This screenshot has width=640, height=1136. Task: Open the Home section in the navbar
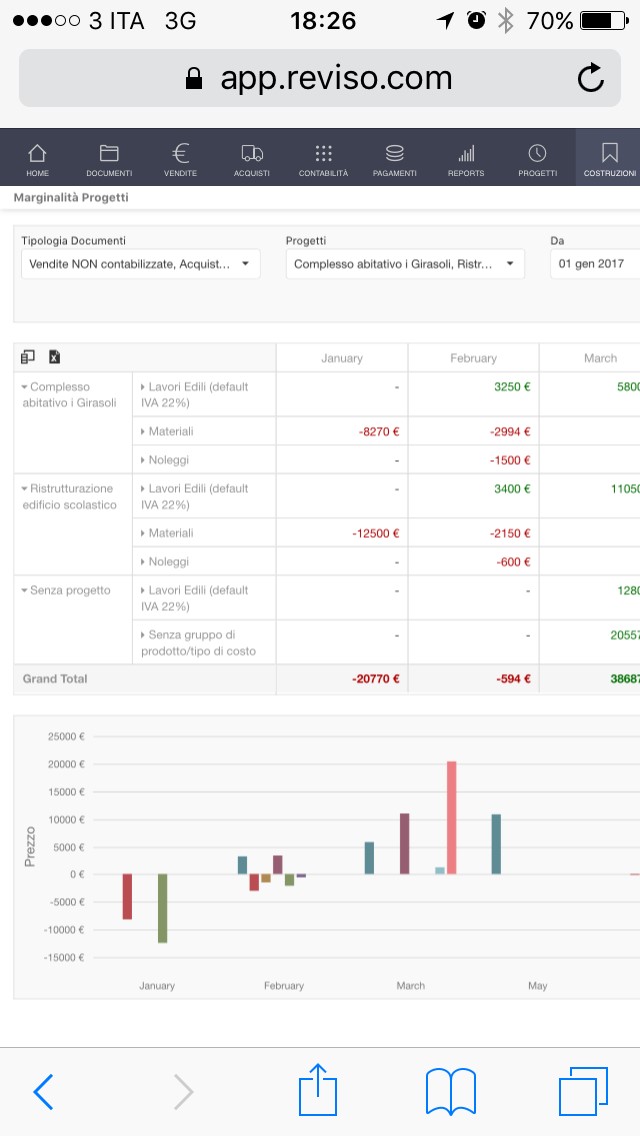[37, 159]
